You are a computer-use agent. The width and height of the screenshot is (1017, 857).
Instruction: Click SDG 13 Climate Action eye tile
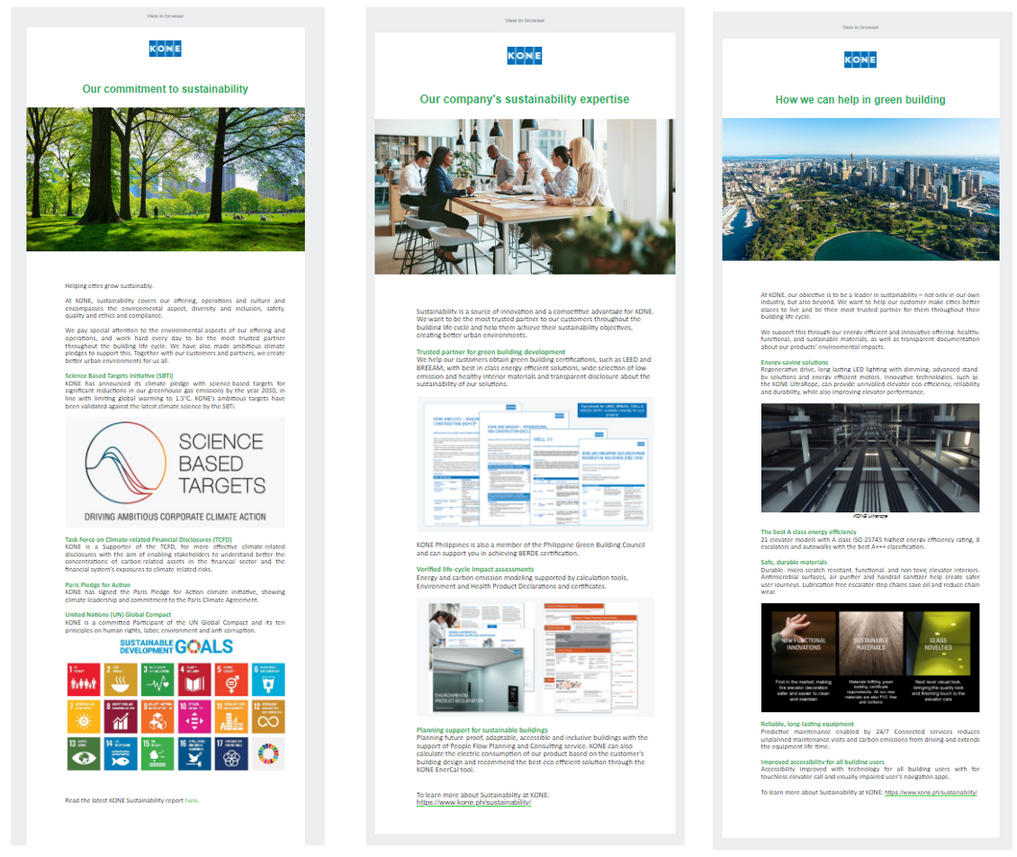(x=84, y=754)
